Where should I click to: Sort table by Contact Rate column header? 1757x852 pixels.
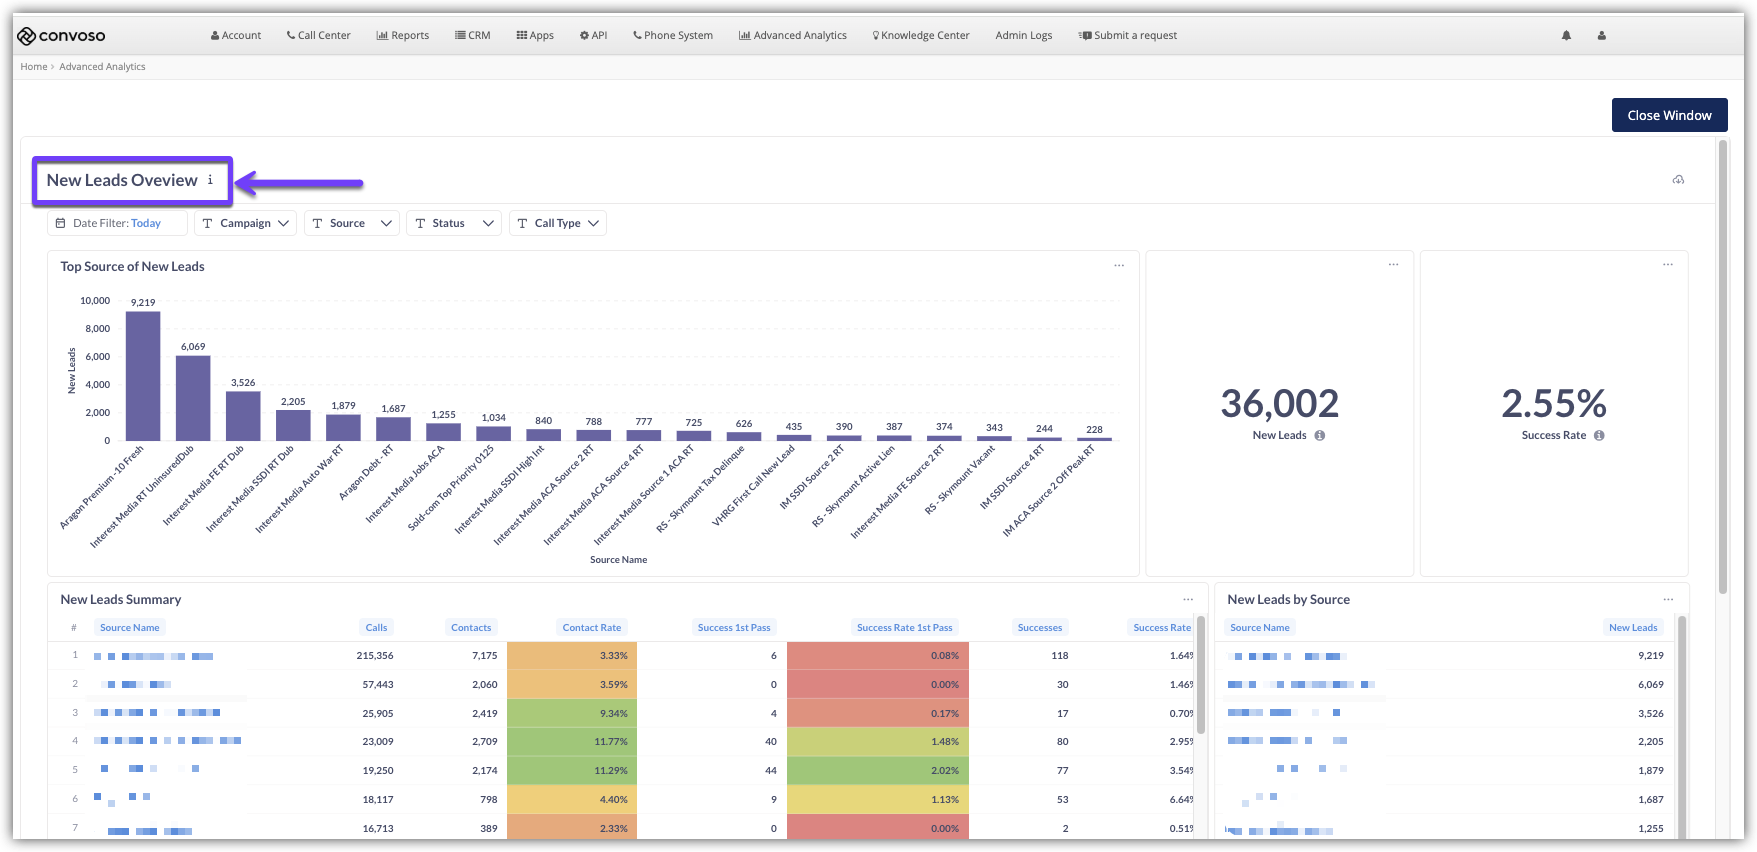(591, 628)
